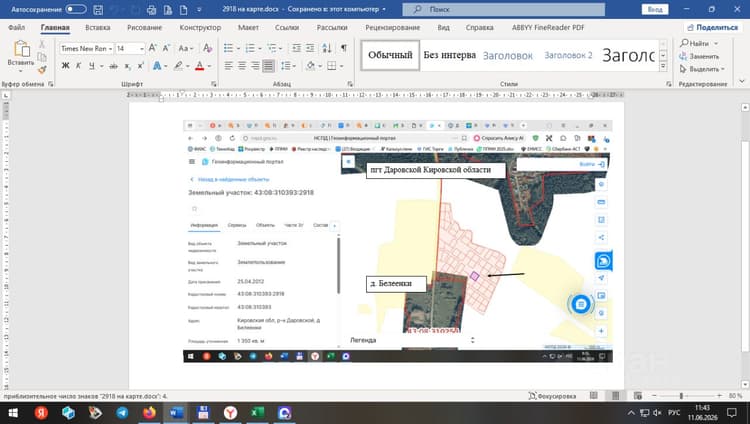
Task: Show paragraph marks with pilcrow icon
Action: pyautogui.click(x=343, y=48)
